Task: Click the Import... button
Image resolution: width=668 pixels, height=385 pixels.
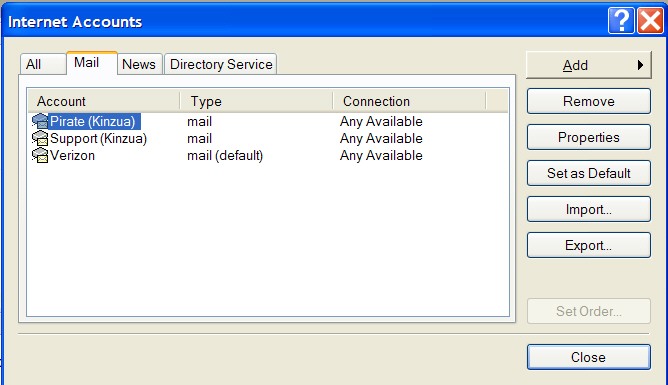Action: pos(589,209)
